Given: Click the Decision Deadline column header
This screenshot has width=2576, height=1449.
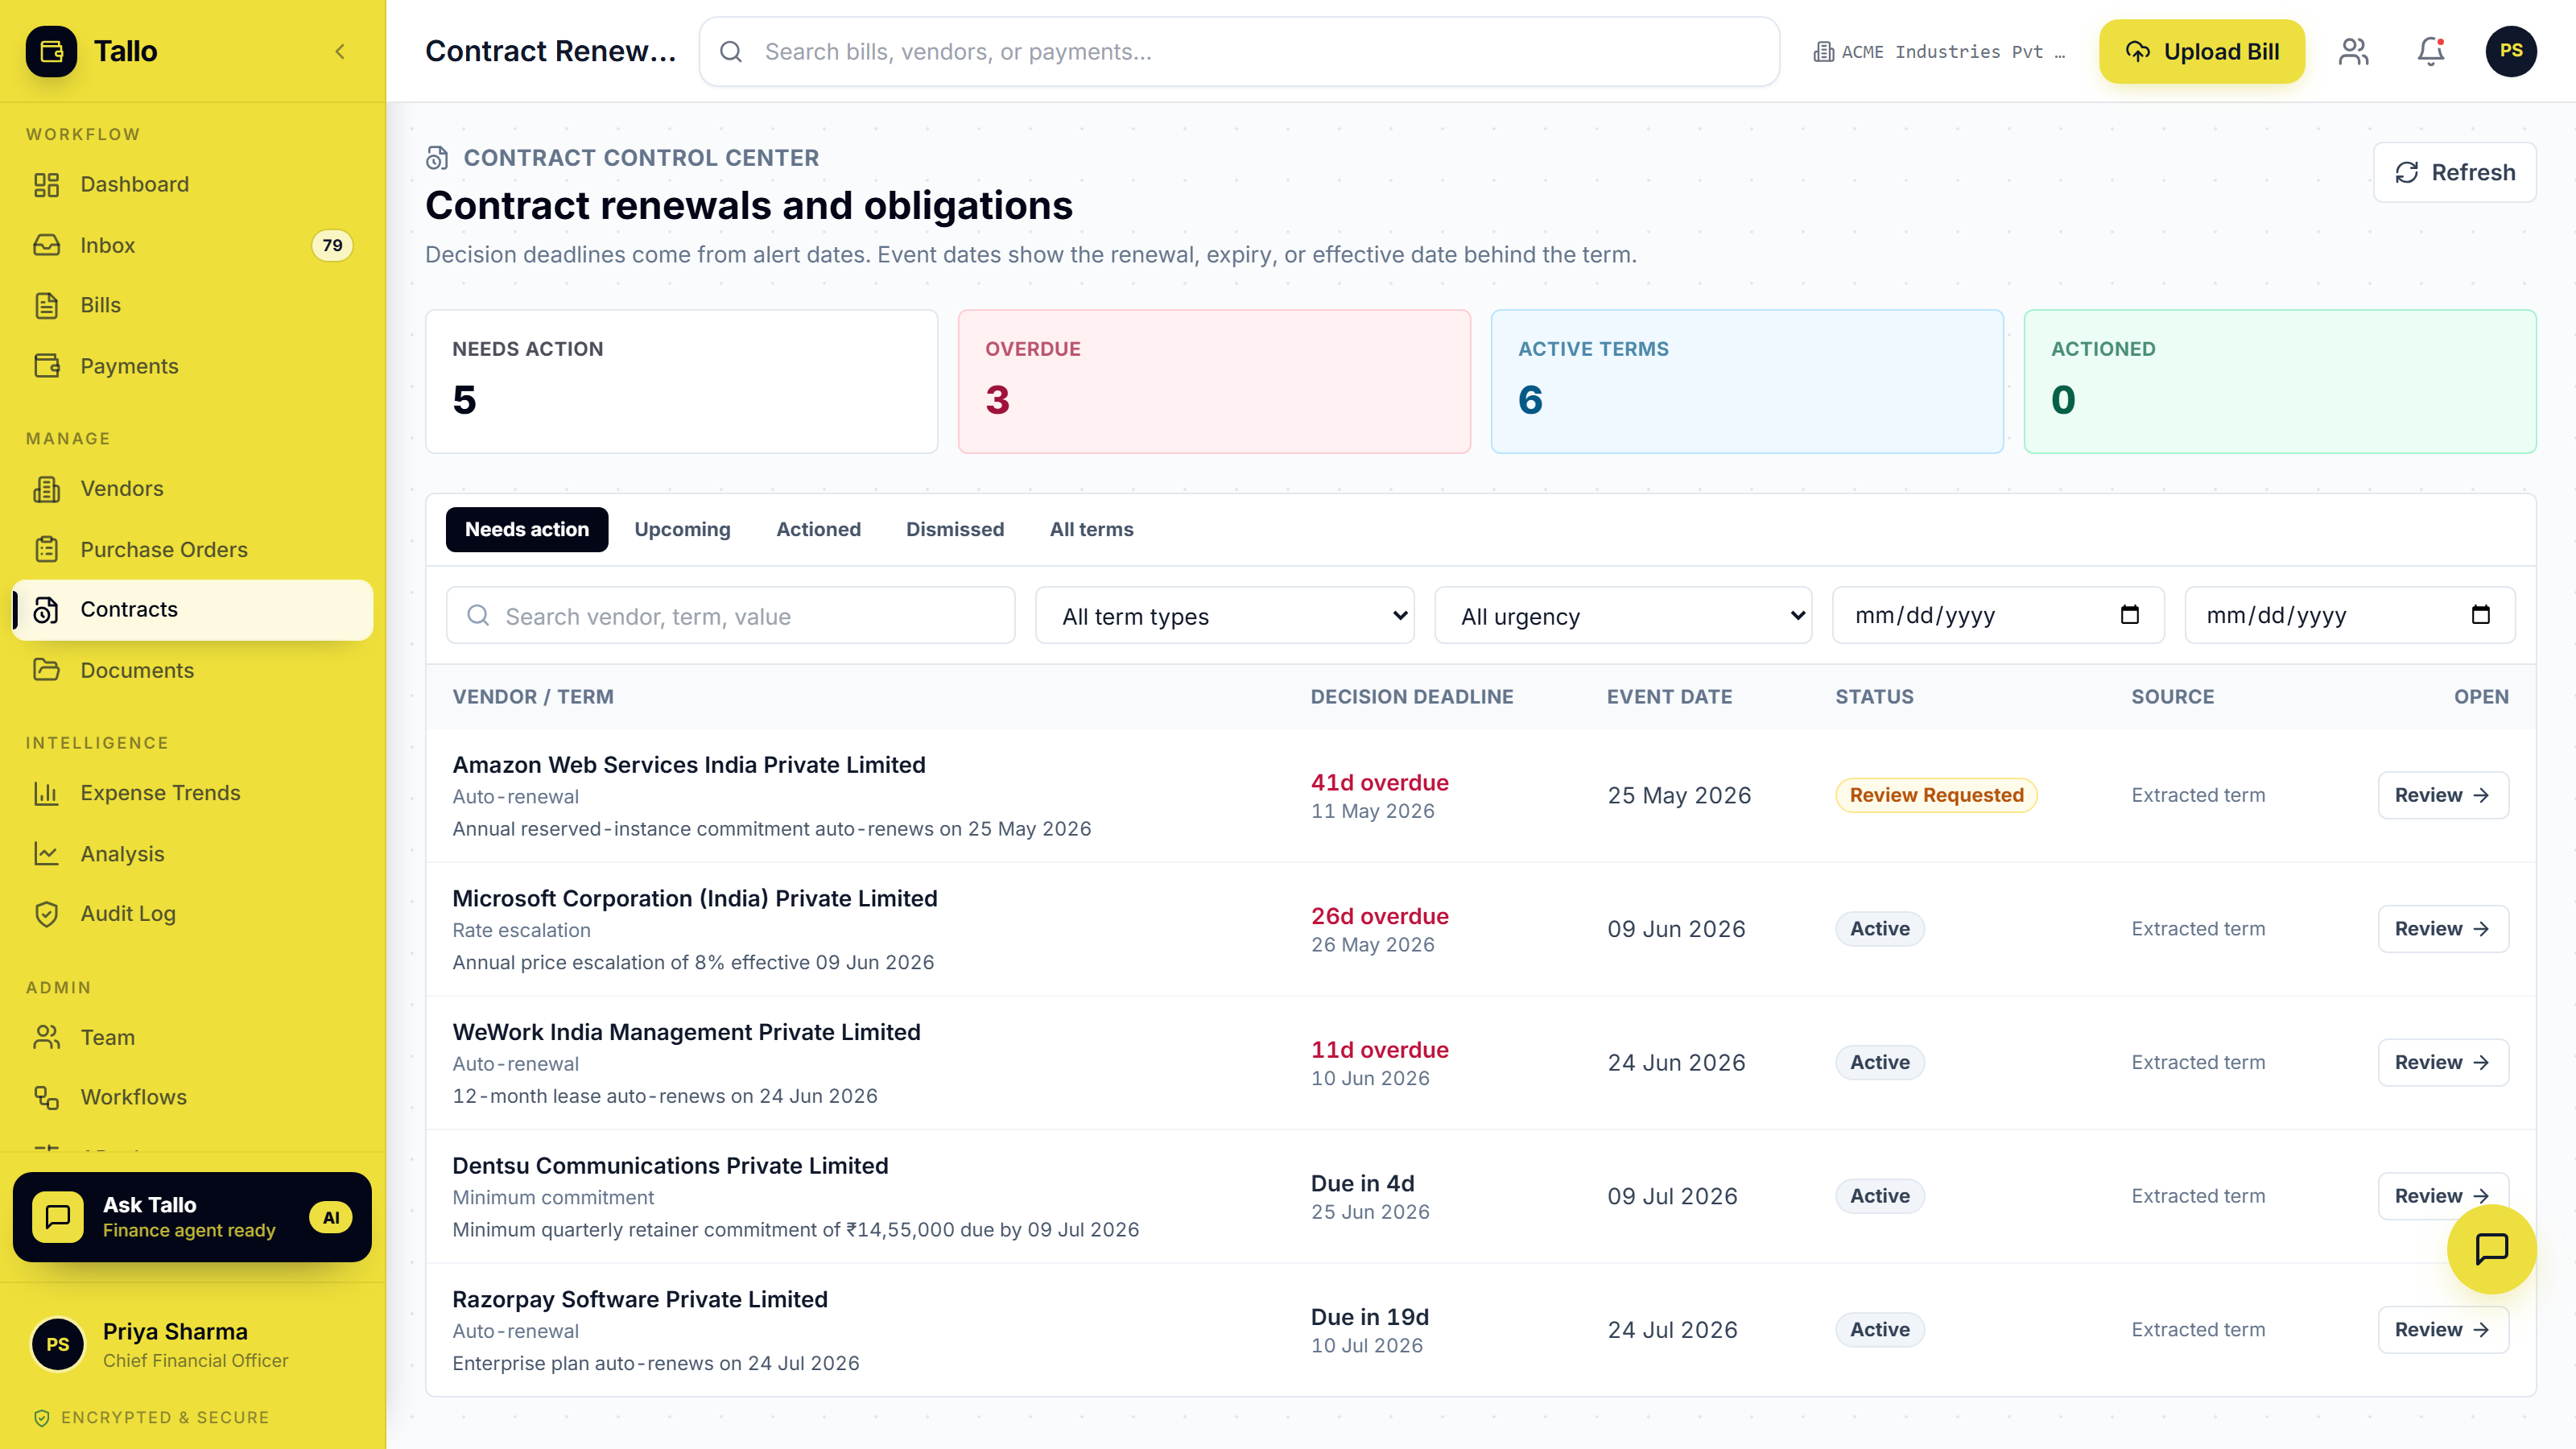Looking at the screenshot, I should tap(1412, 697).
